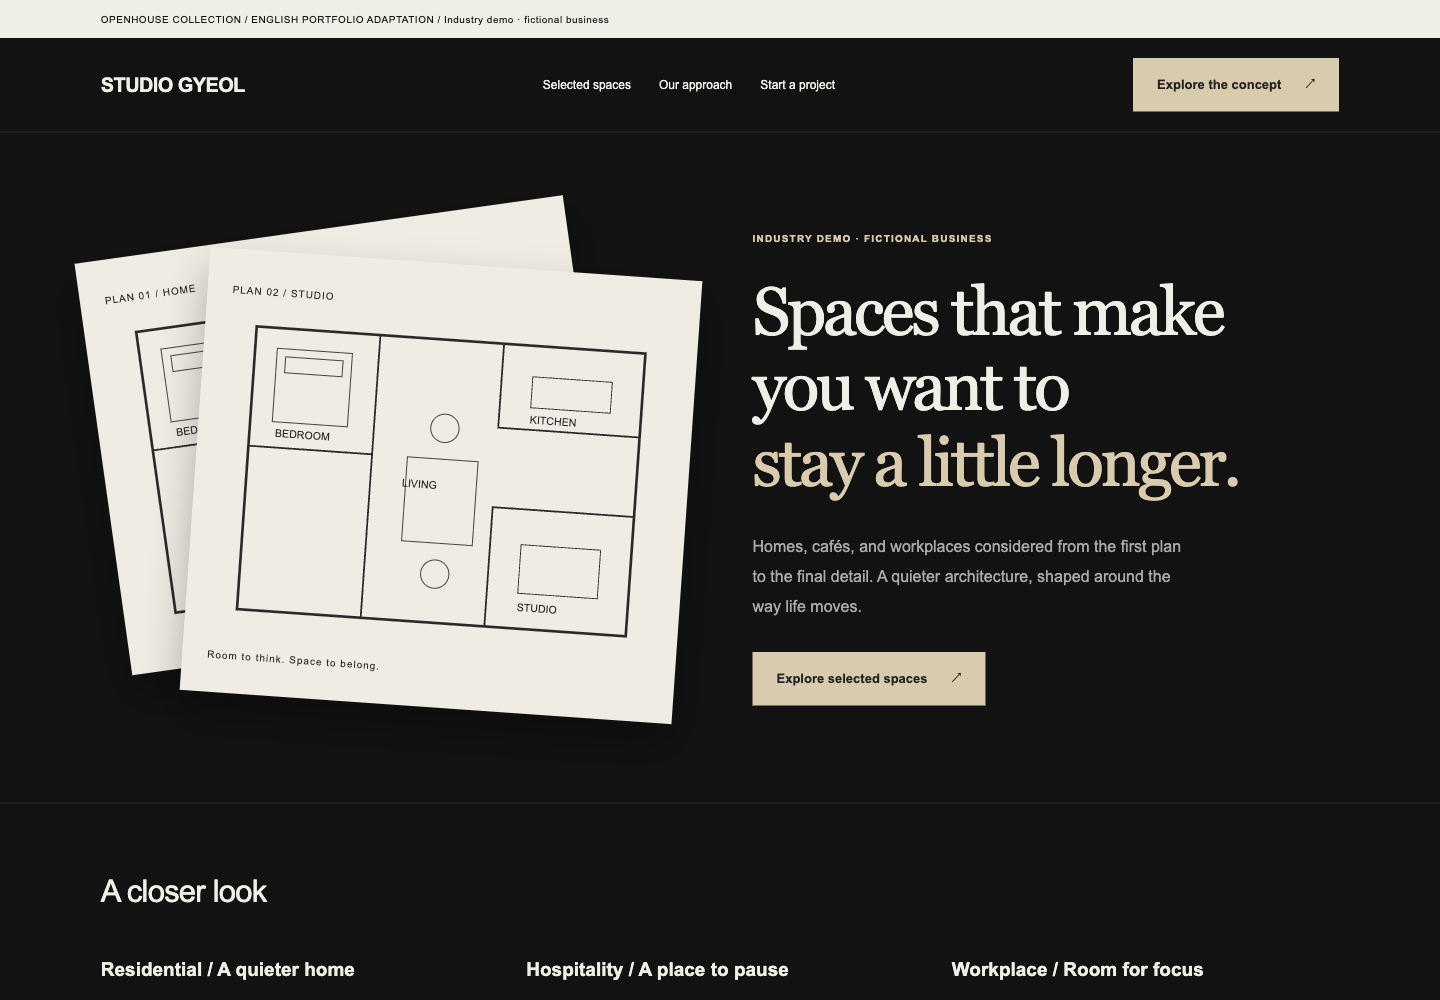Screen dimensions: 1440x1000
Task: Click the KITCHEN label in the floor plan
Action: (553, 422)
